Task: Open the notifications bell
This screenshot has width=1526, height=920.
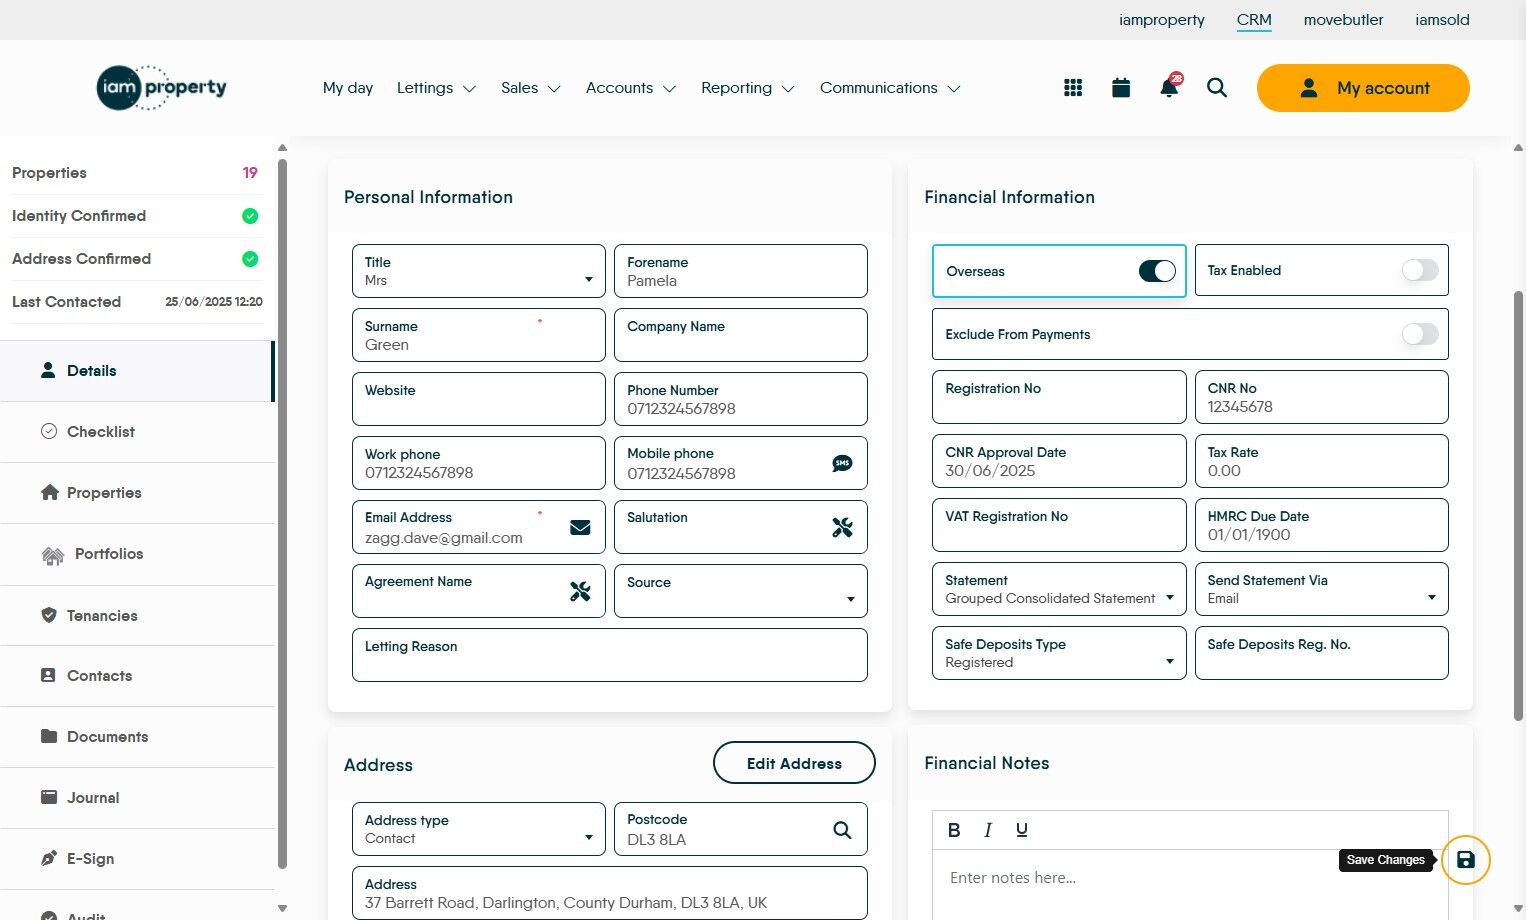Action: pos(1169,87)
